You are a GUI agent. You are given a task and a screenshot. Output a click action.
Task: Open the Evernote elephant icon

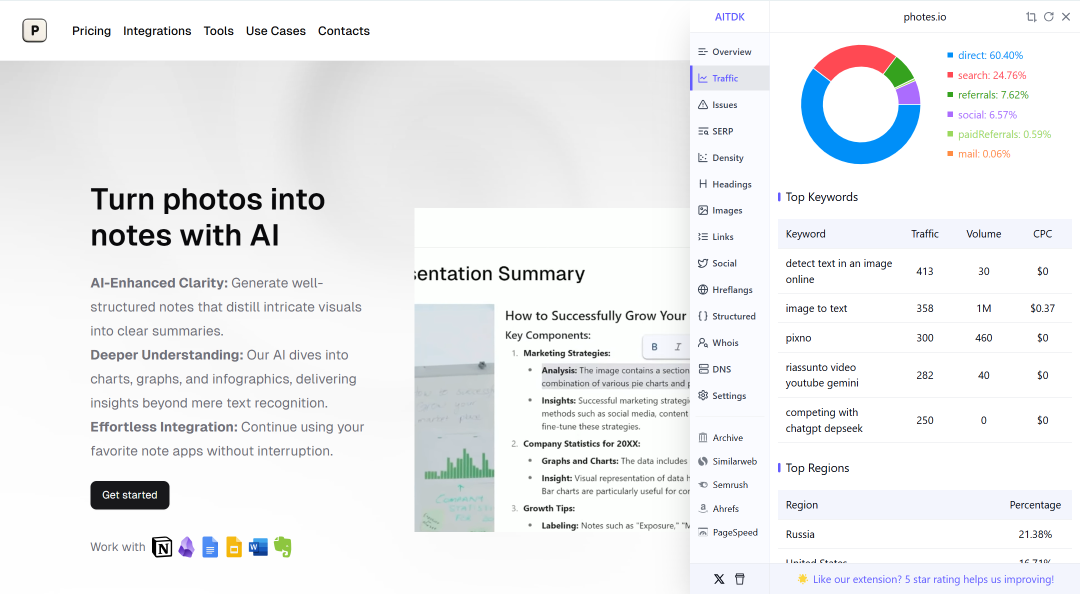pyautogui.click(x=282, y=547)
